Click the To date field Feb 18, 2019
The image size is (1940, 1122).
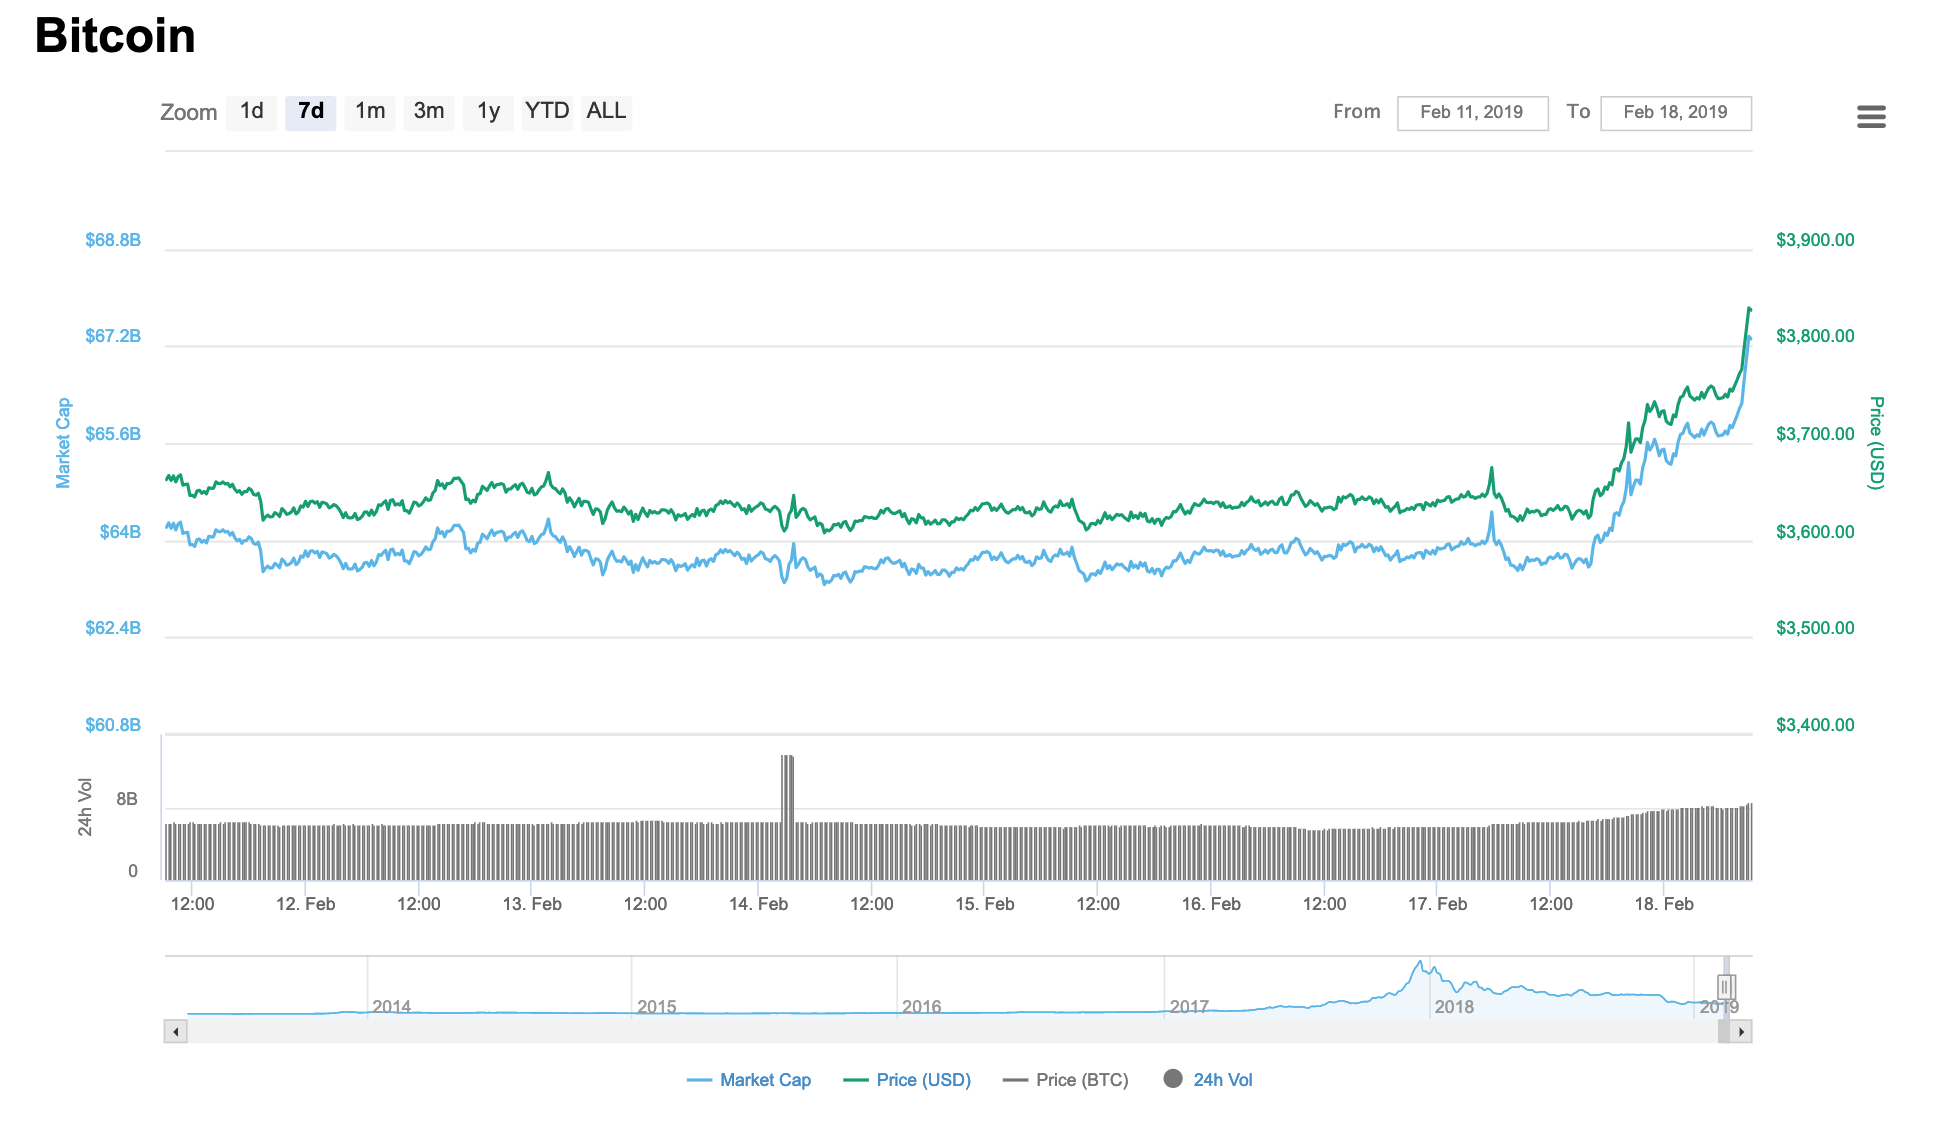click(1676, 113)
